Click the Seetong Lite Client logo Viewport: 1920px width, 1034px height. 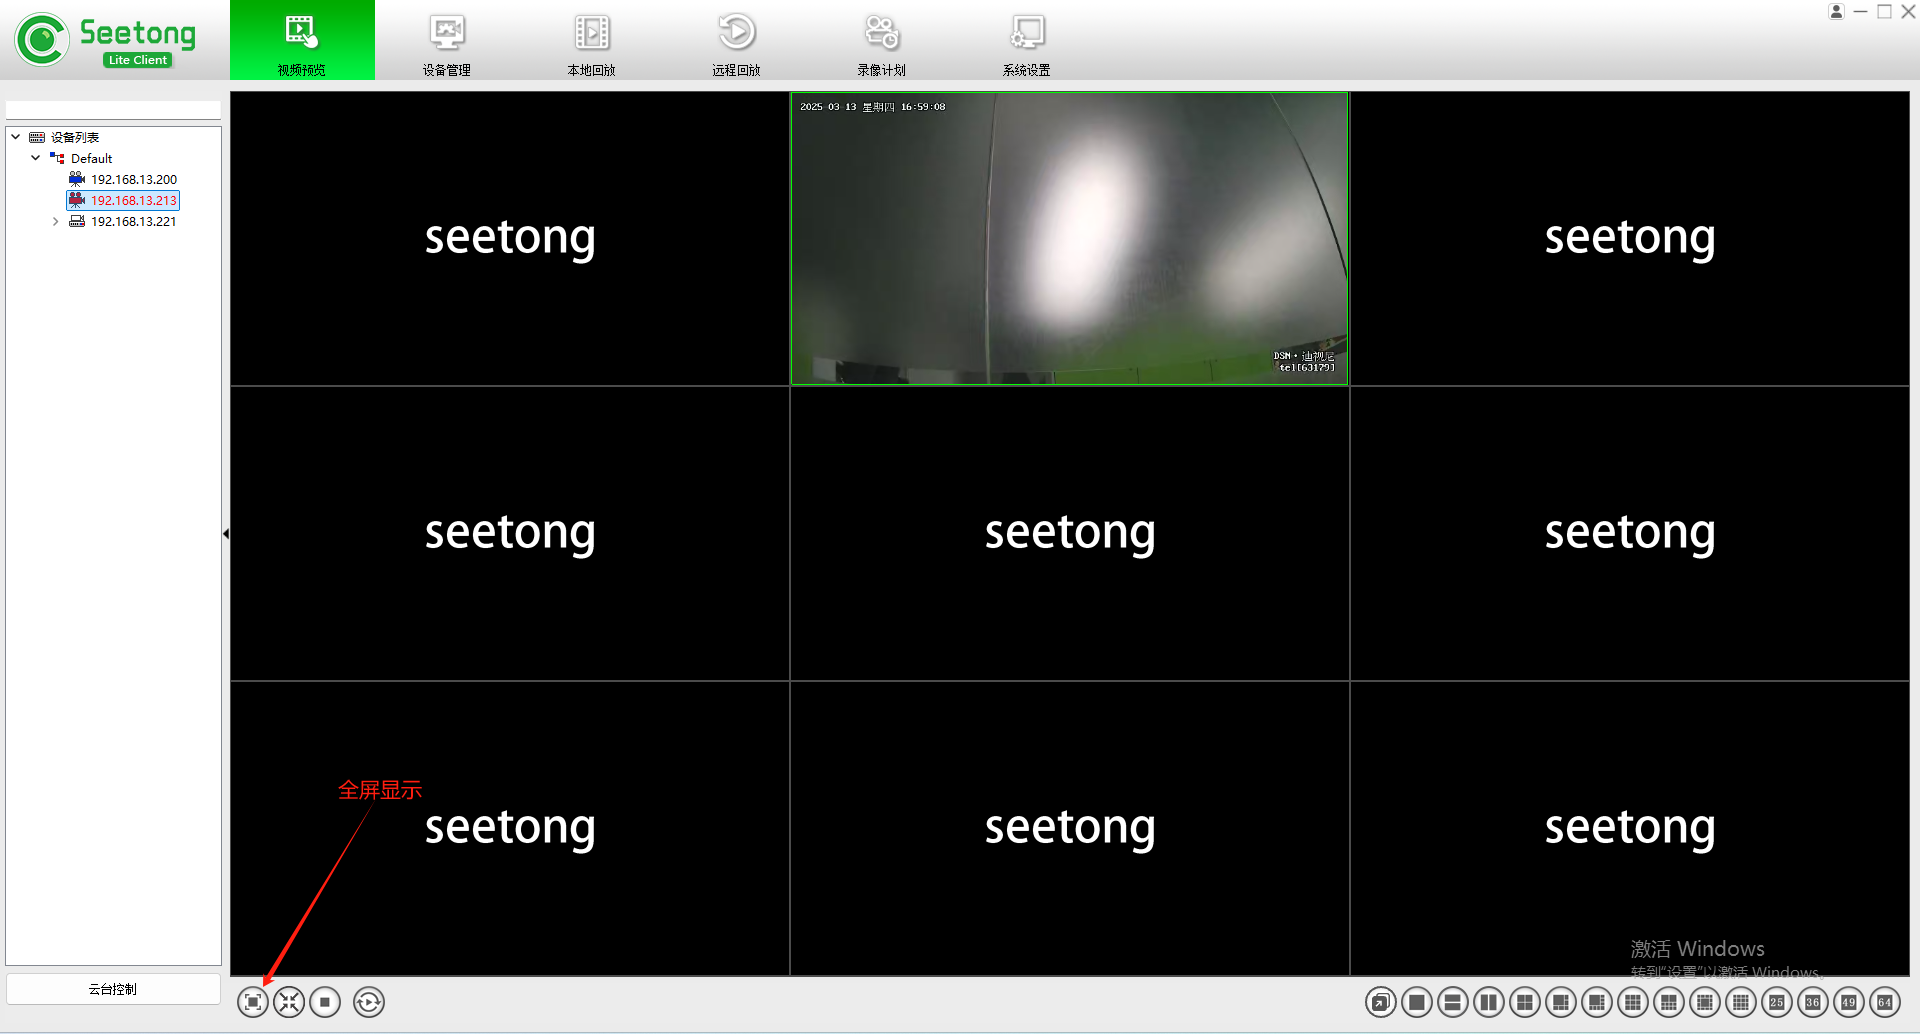[105, 40]
